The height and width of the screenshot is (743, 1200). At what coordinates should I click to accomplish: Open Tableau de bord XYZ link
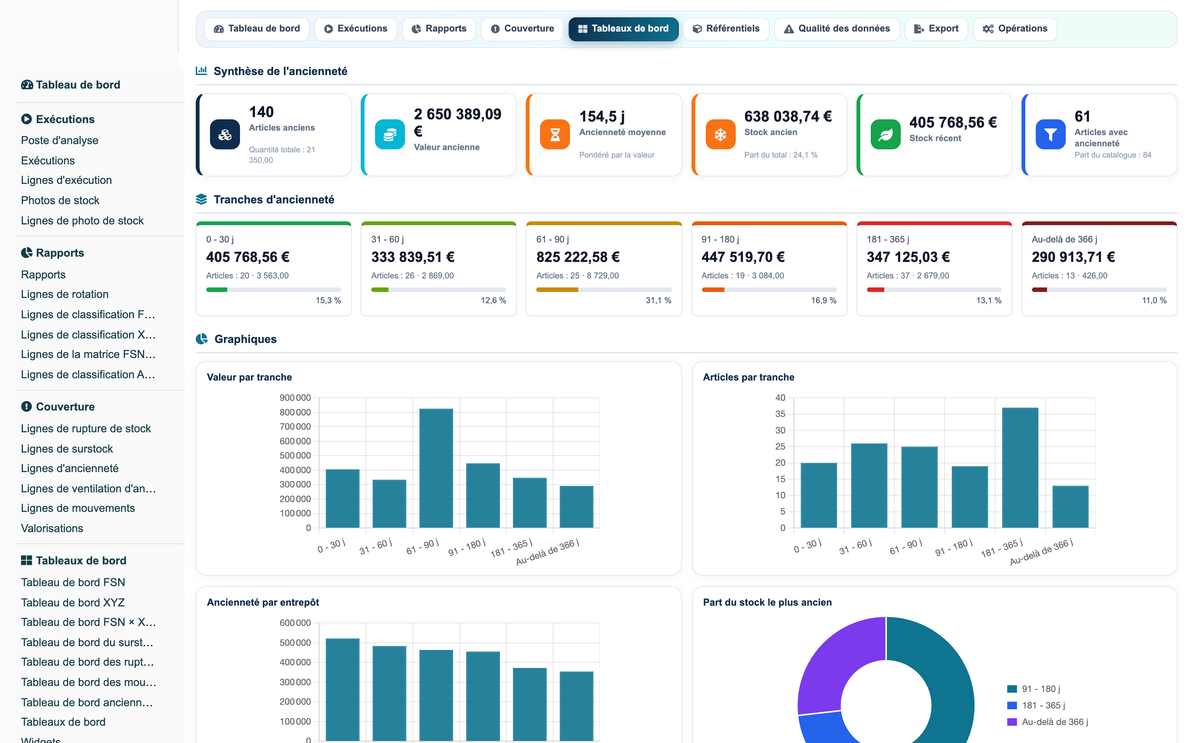pyautogui.click(x=73, y=603)
